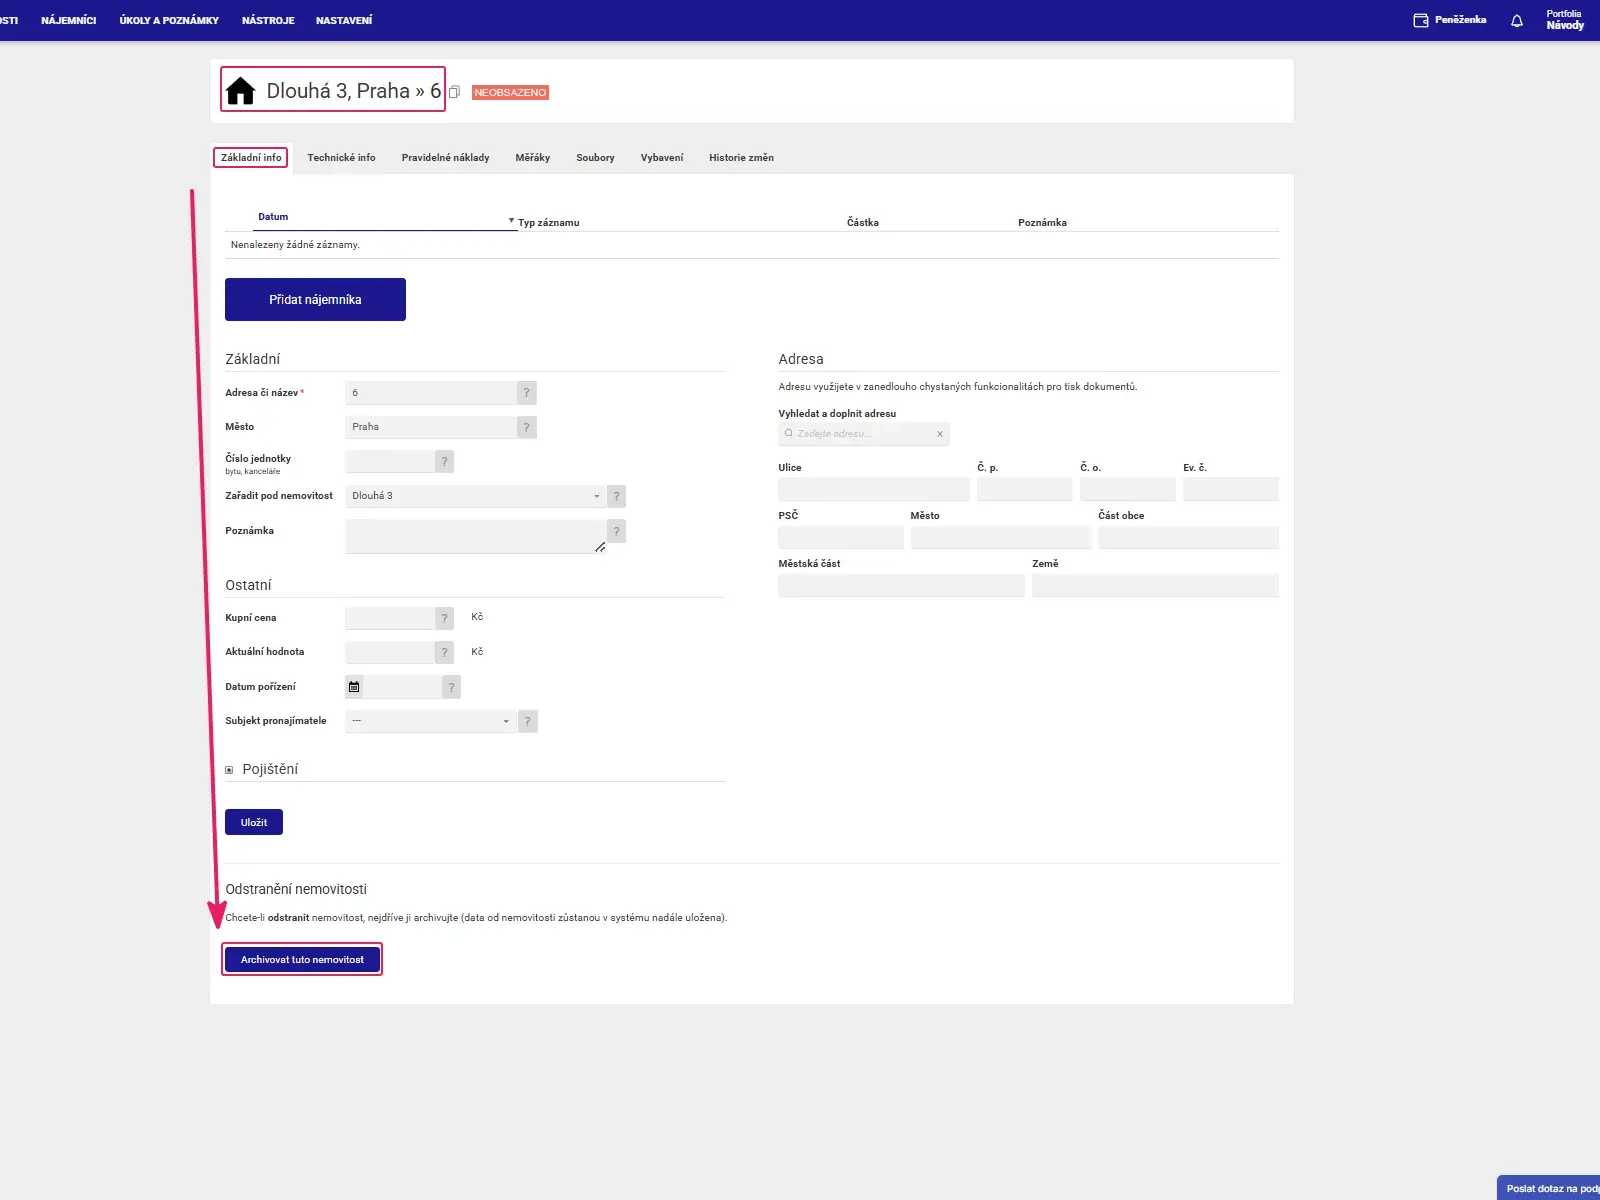Click Poslat dotaz na podporu button
1600x1200 pixels.
click(1550, 1188)
